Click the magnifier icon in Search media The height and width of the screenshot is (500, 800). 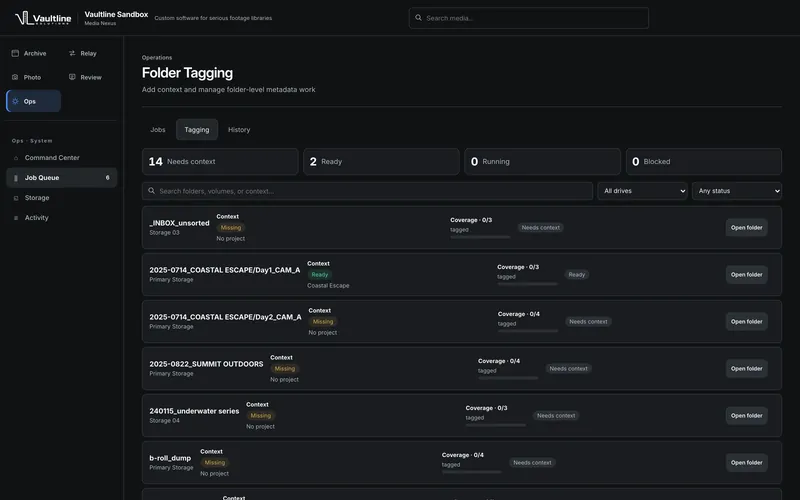(x=418, y=18)
